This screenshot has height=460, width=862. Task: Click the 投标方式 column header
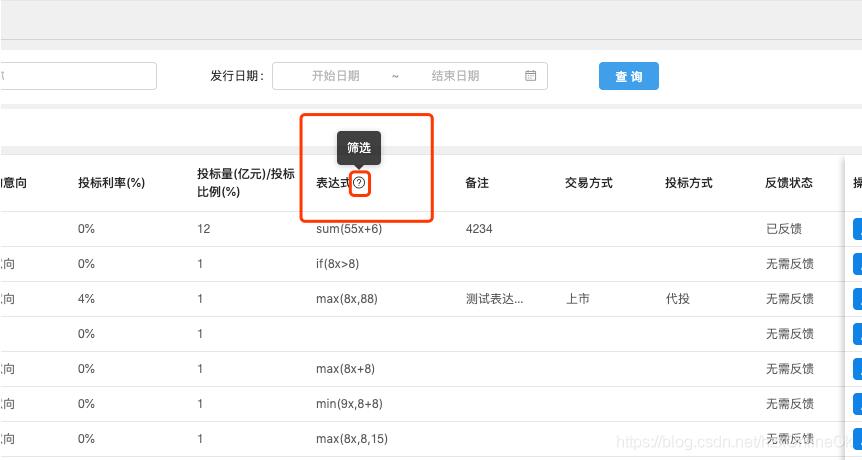[688, 182]
